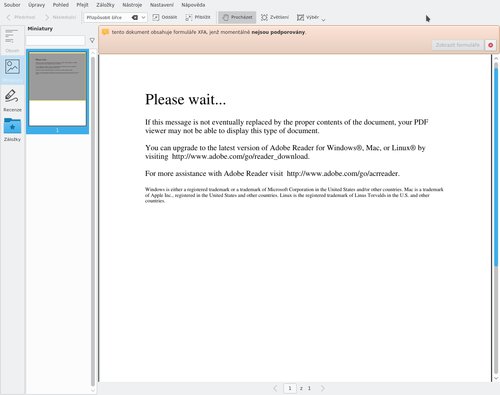Screen dimensions: 500x395
Task: Open the Nástroje menu
Action: (132, 5)
